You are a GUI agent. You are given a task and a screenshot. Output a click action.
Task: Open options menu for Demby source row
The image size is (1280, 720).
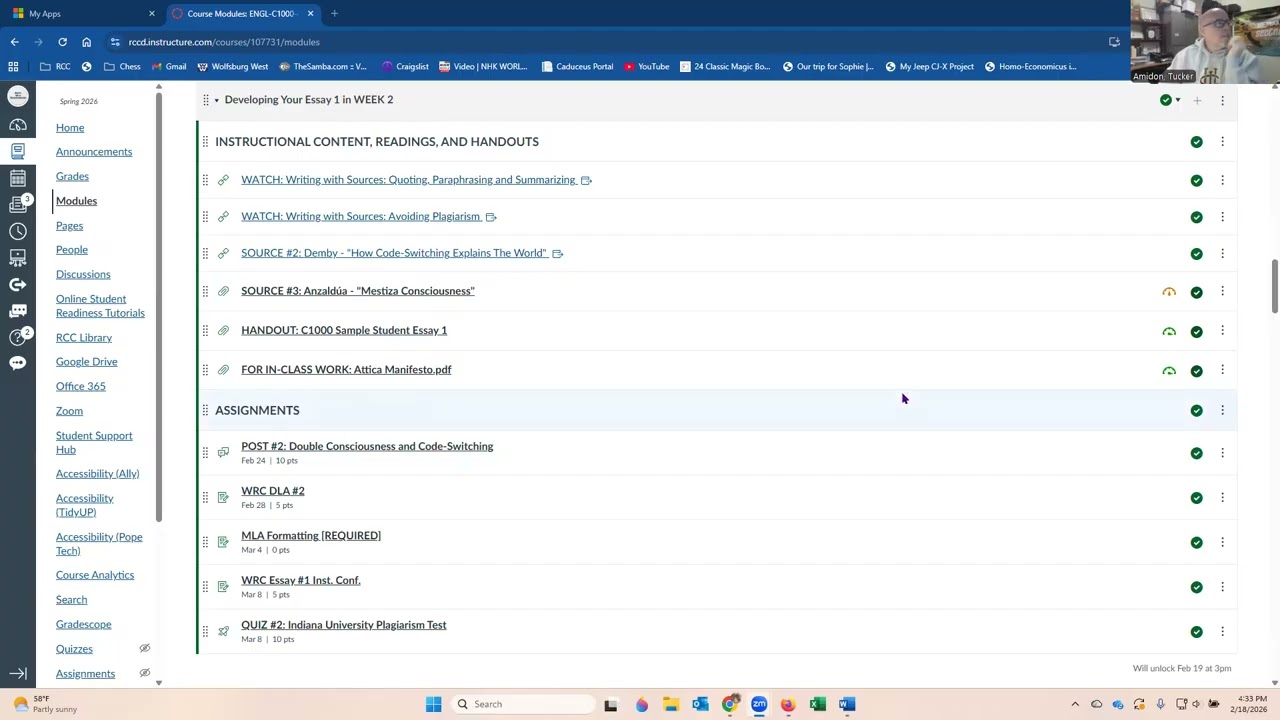pyautogui.click(x=1222, y=253)
